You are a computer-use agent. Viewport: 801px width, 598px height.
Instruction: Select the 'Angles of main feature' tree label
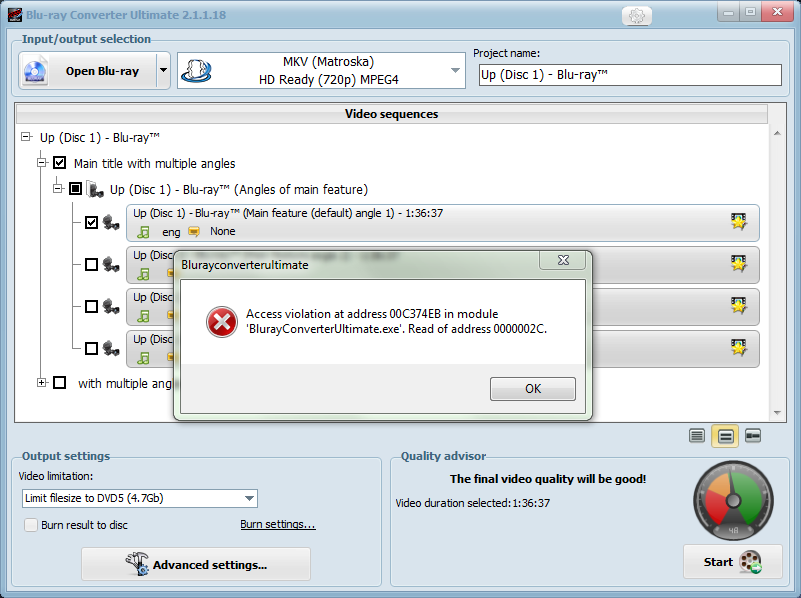(x=239, y=189)
